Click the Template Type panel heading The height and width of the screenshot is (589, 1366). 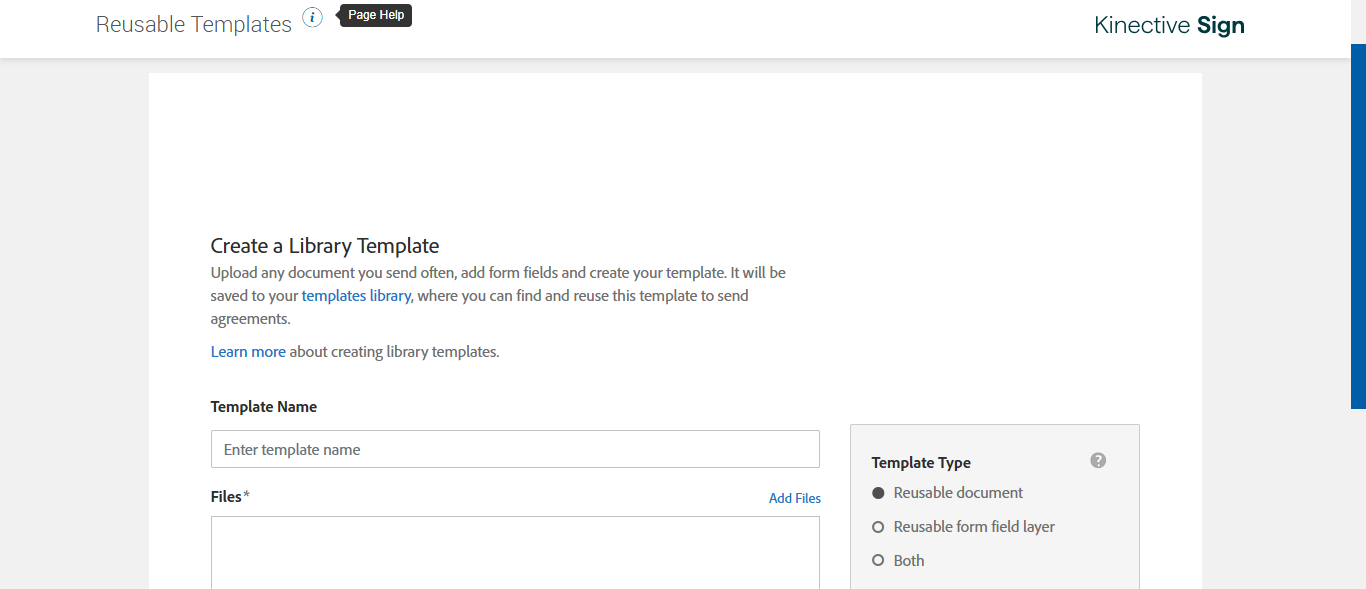(x=921, y=463)
